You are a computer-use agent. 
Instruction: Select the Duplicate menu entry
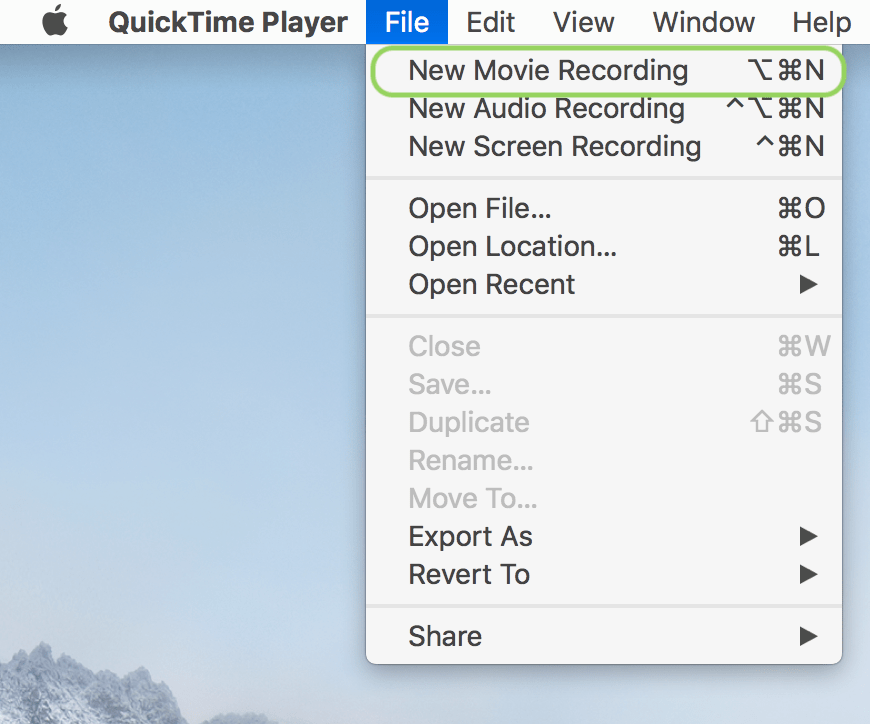pos(469,422)
